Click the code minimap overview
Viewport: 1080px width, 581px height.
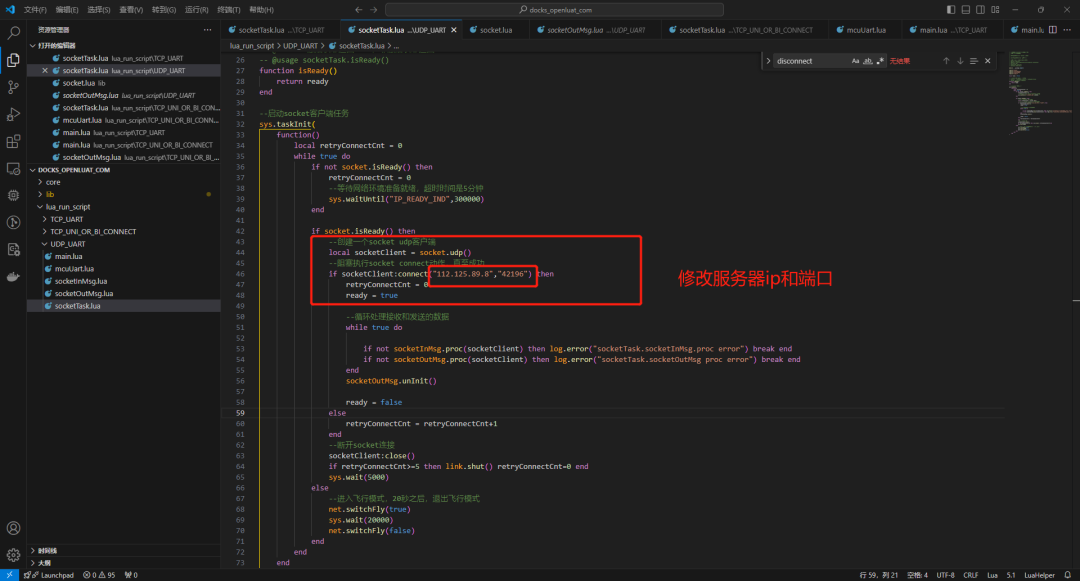(x=1040, y=92)
